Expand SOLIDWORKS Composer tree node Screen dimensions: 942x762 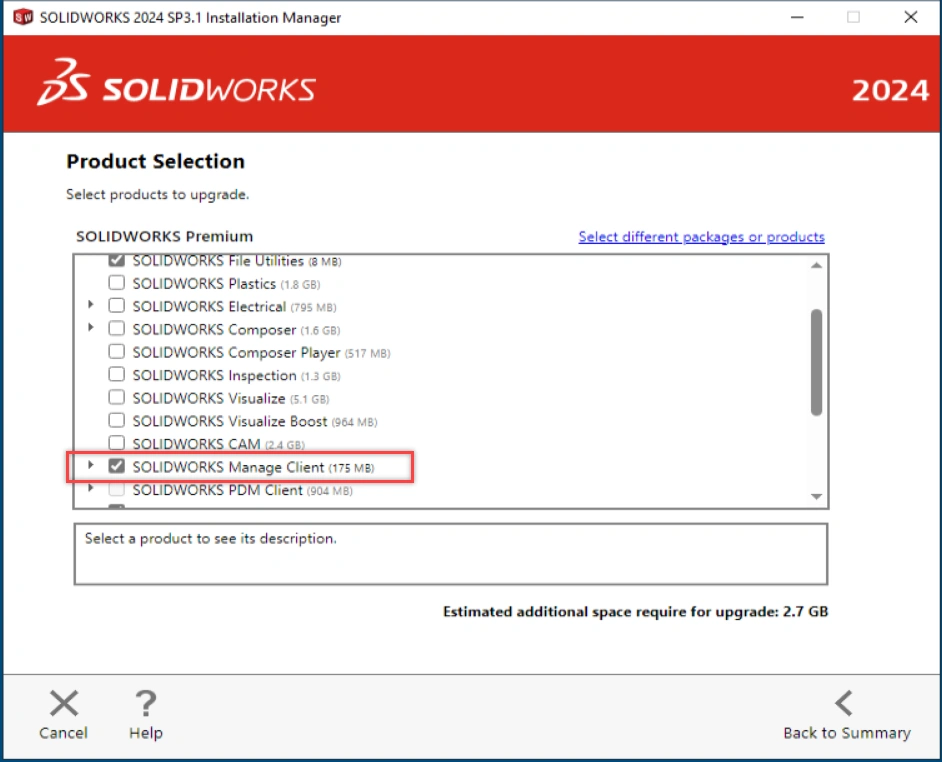click(91, 328)
